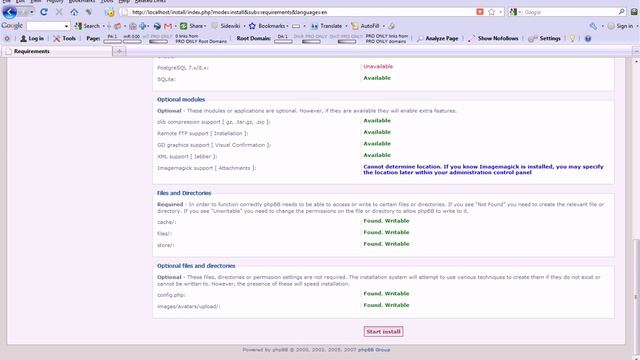This screenshot has height=360, width=640.
Task: Click the Analyze Page magnifier button
Action: [438, 38]
